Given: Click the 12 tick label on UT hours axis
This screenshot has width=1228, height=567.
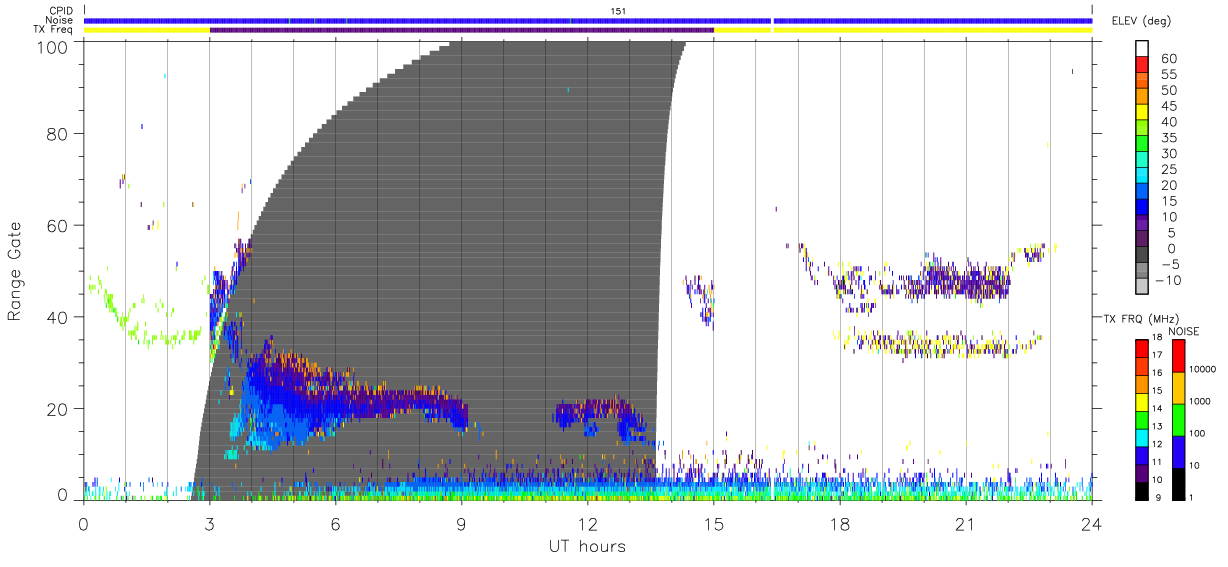Looking at the screenshot, I should [588, 523].
